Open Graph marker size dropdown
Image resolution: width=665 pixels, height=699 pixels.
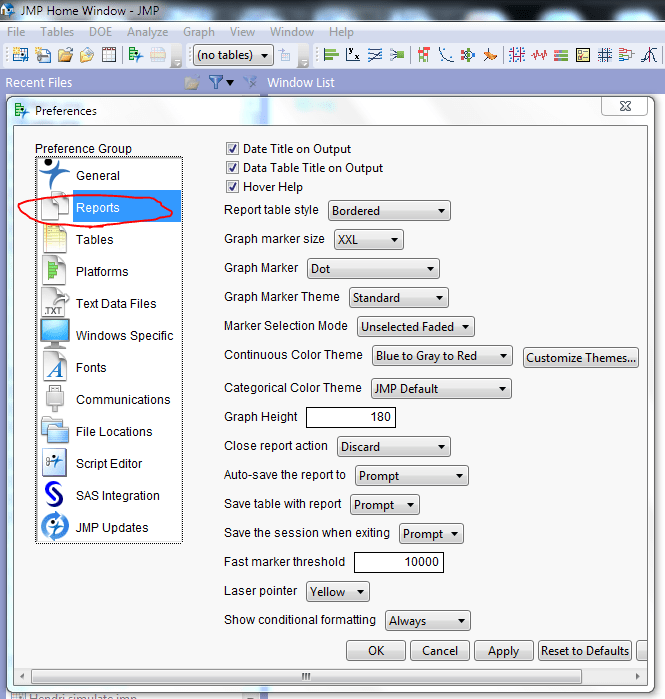point(369,239)
